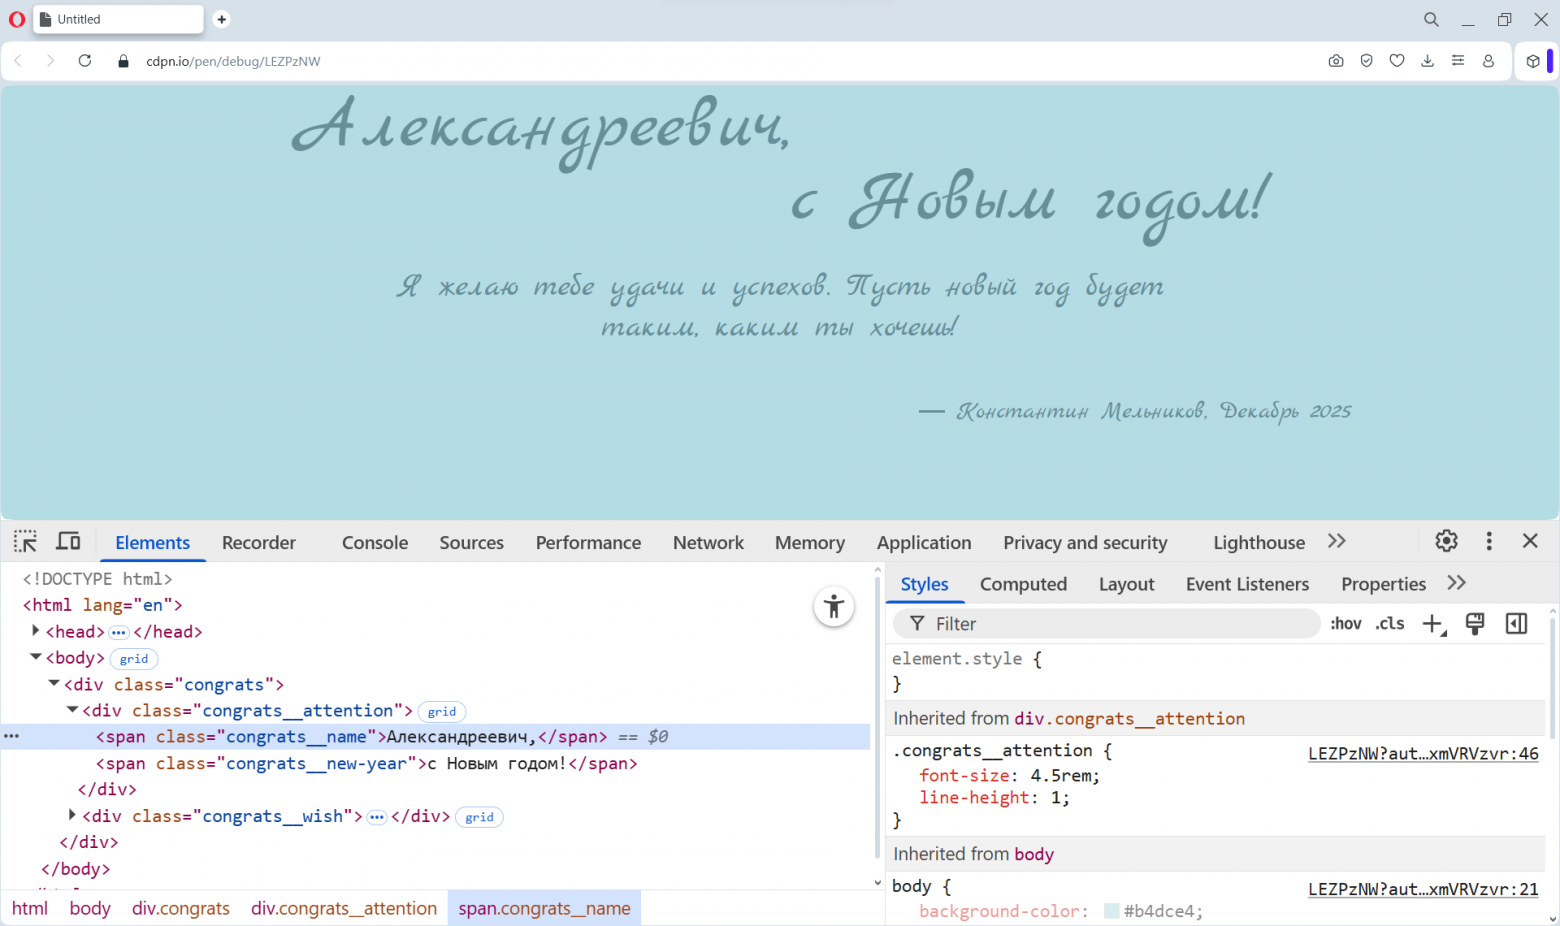This screenshot has width=1560, height=926.
Task: Switch to the Console tab
Action: pos(375,543)
